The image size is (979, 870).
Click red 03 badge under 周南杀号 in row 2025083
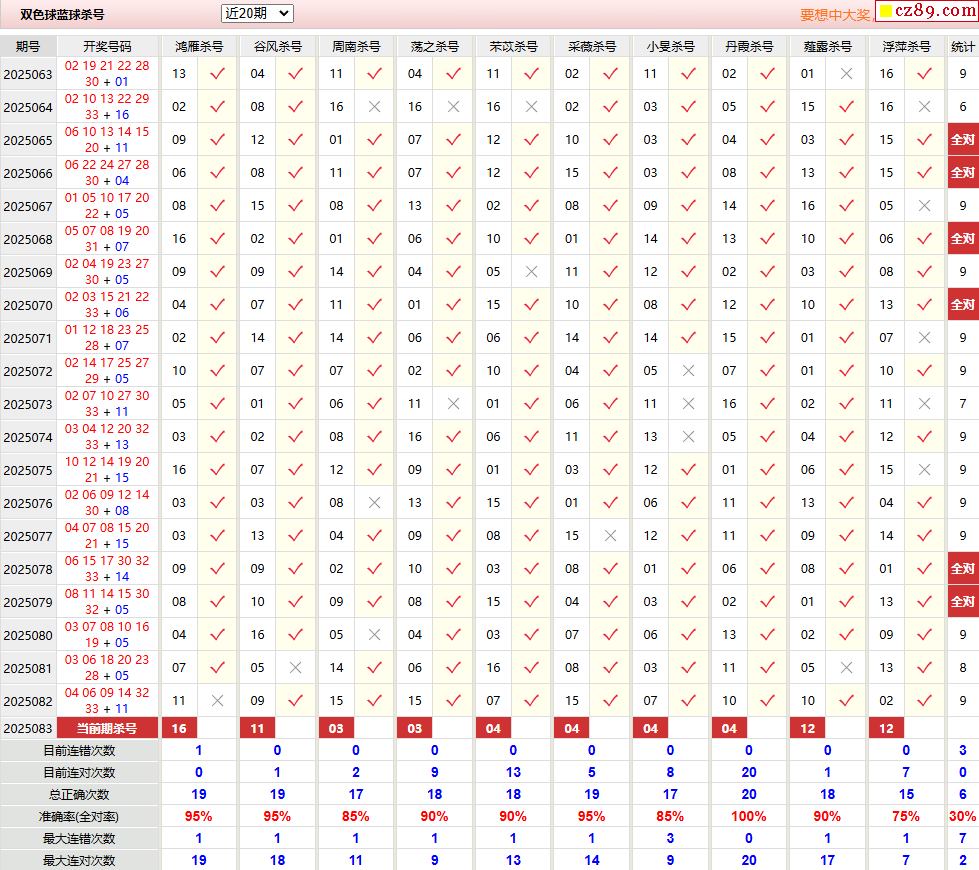click(336, 728)
